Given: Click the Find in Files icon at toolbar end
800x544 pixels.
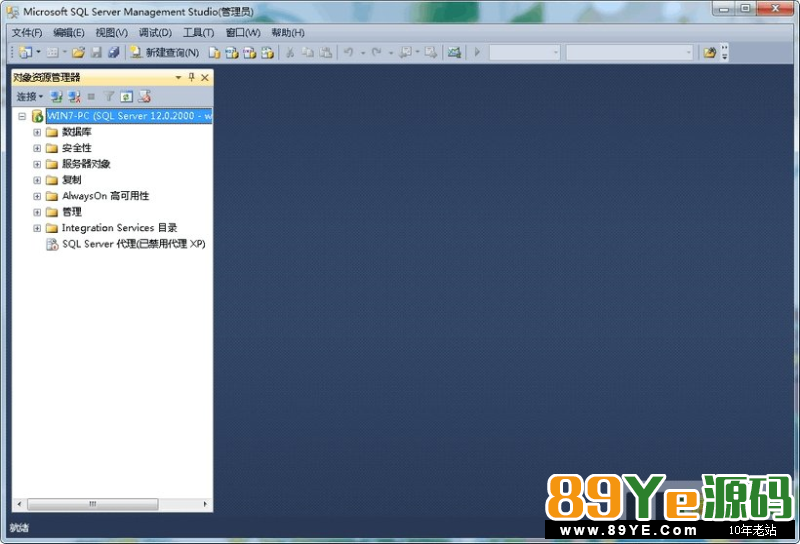Looking at the screenshot, I should tap(710, 52).
